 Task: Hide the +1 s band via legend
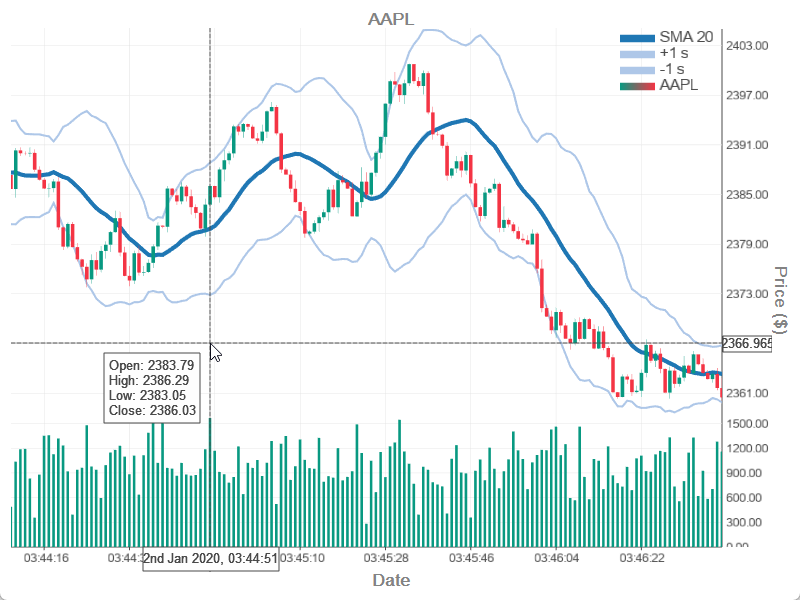coord(674,53)
